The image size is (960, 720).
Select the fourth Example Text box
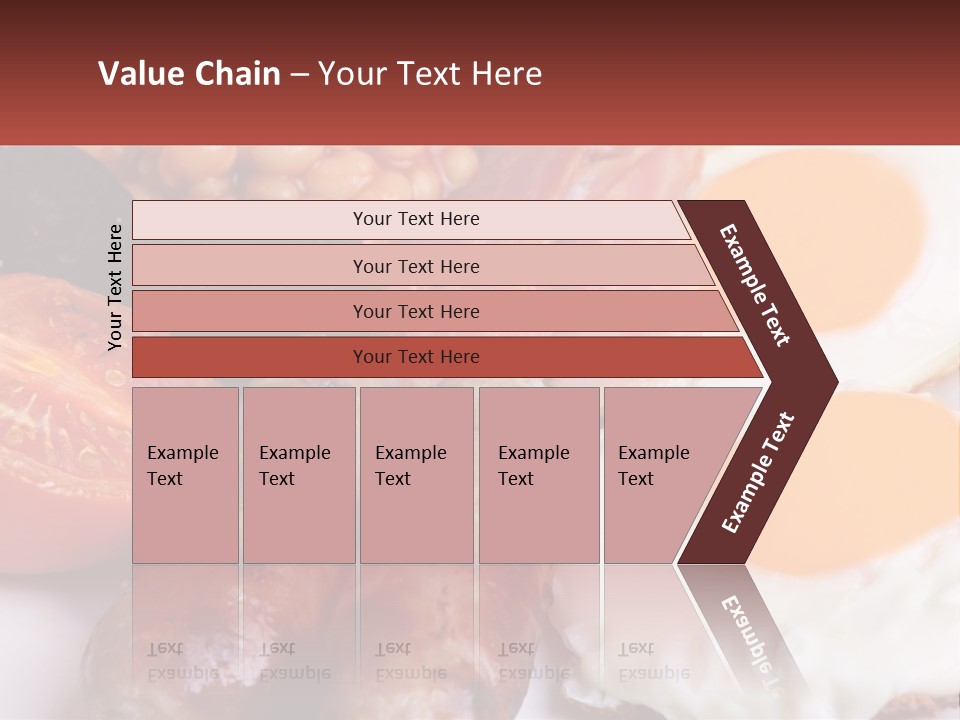(539, 475)
